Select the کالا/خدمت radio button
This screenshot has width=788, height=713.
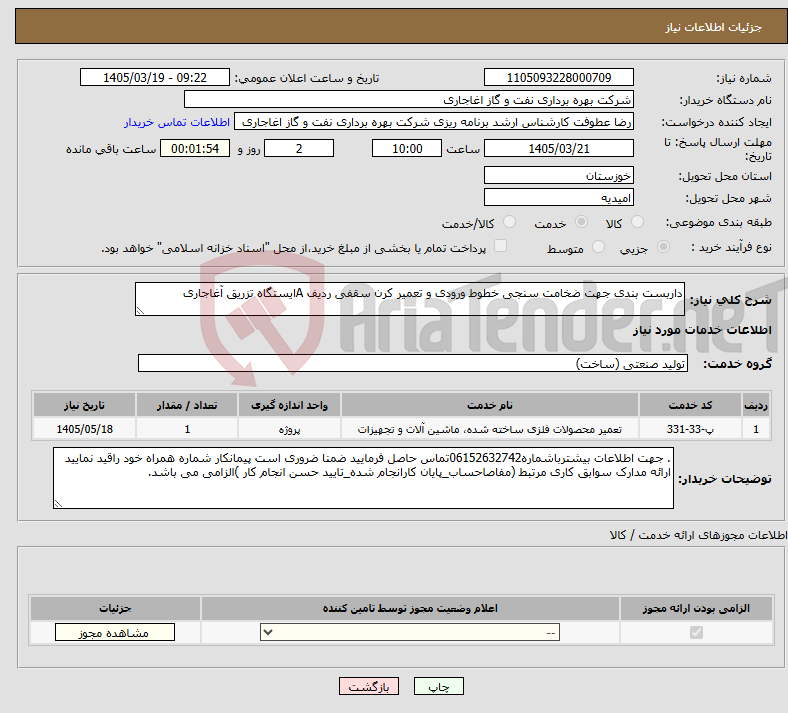[x=510, y=222]
